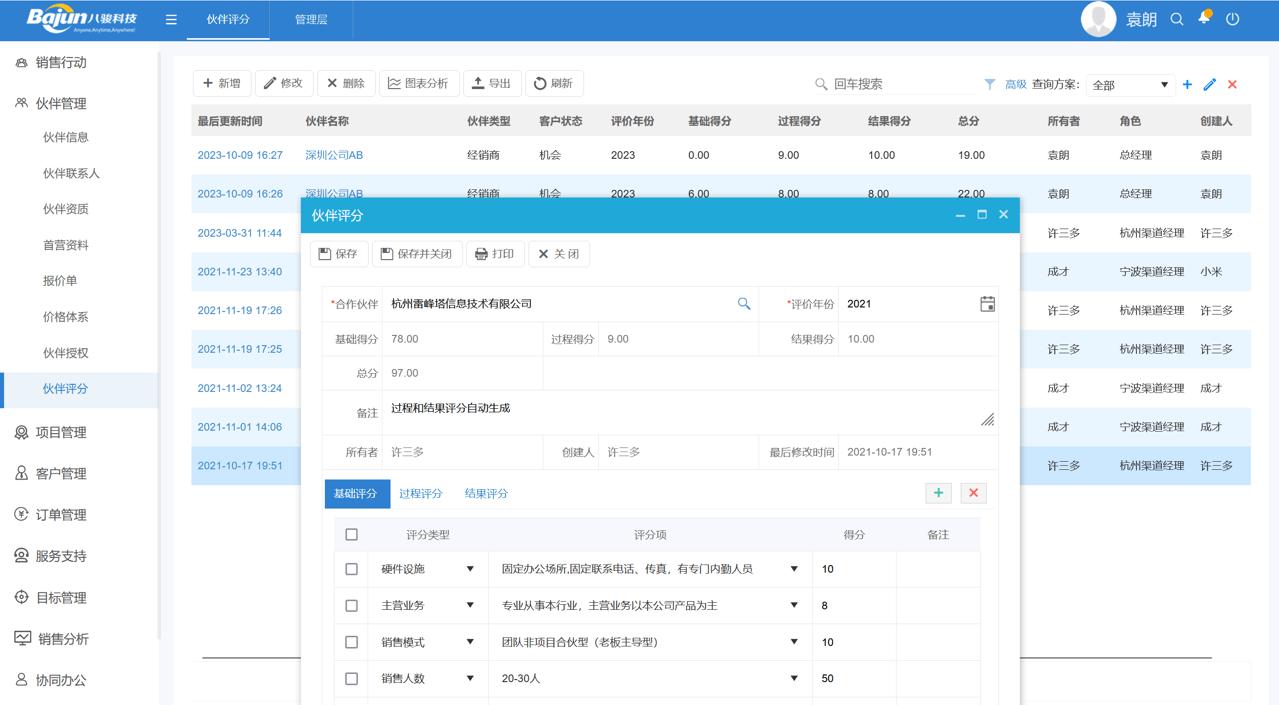This screenshot has width=1279, height=705.
Task: Check the 主营业务 row checkbox
Action: coord(352,606)
